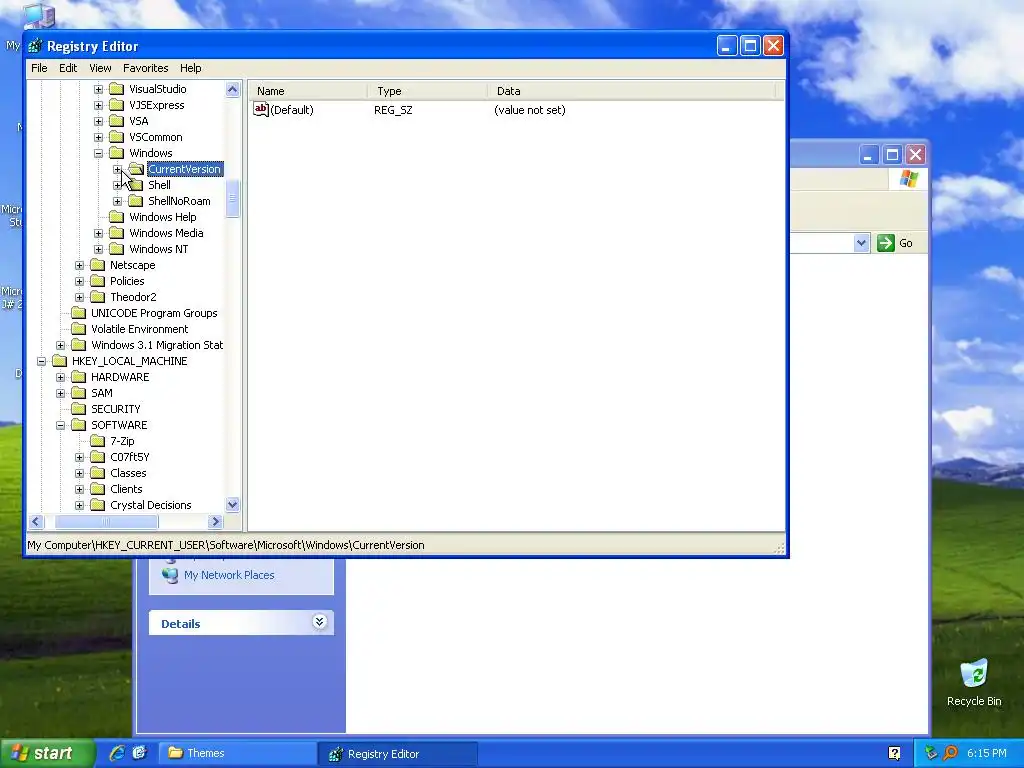
Task: Click the Windows Media folder icon
Action: (116, 233)
